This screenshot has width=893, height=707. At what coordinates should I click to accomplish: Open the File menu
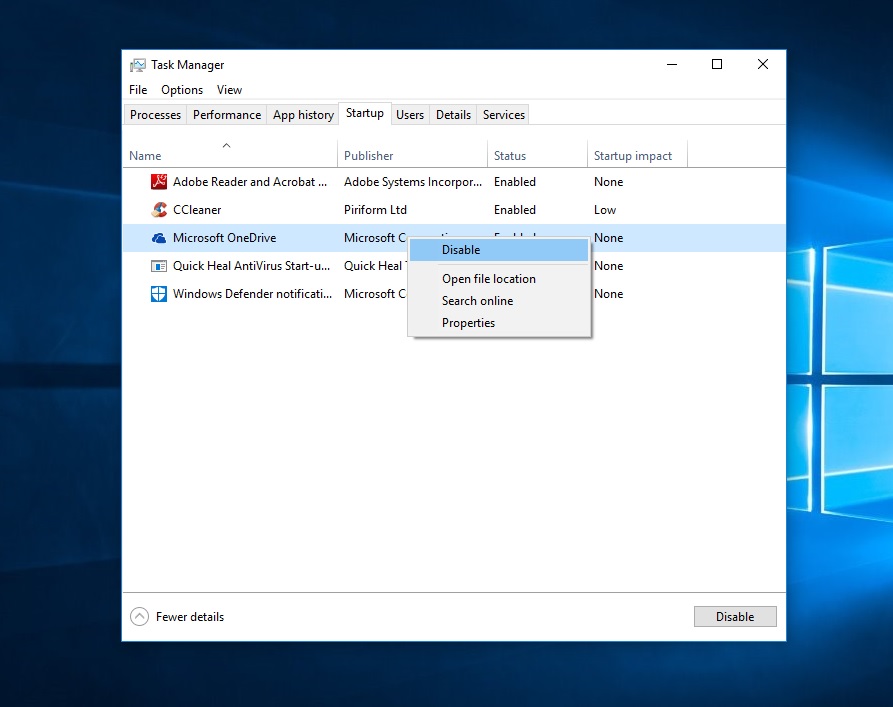click(x=138, y=90)
